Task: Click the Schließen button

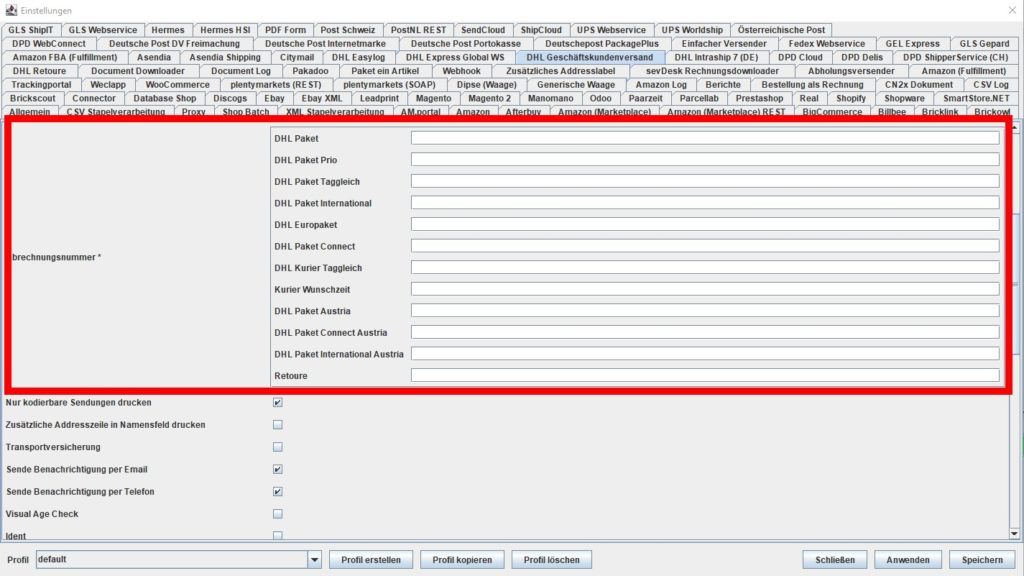Action: (835, 560)
